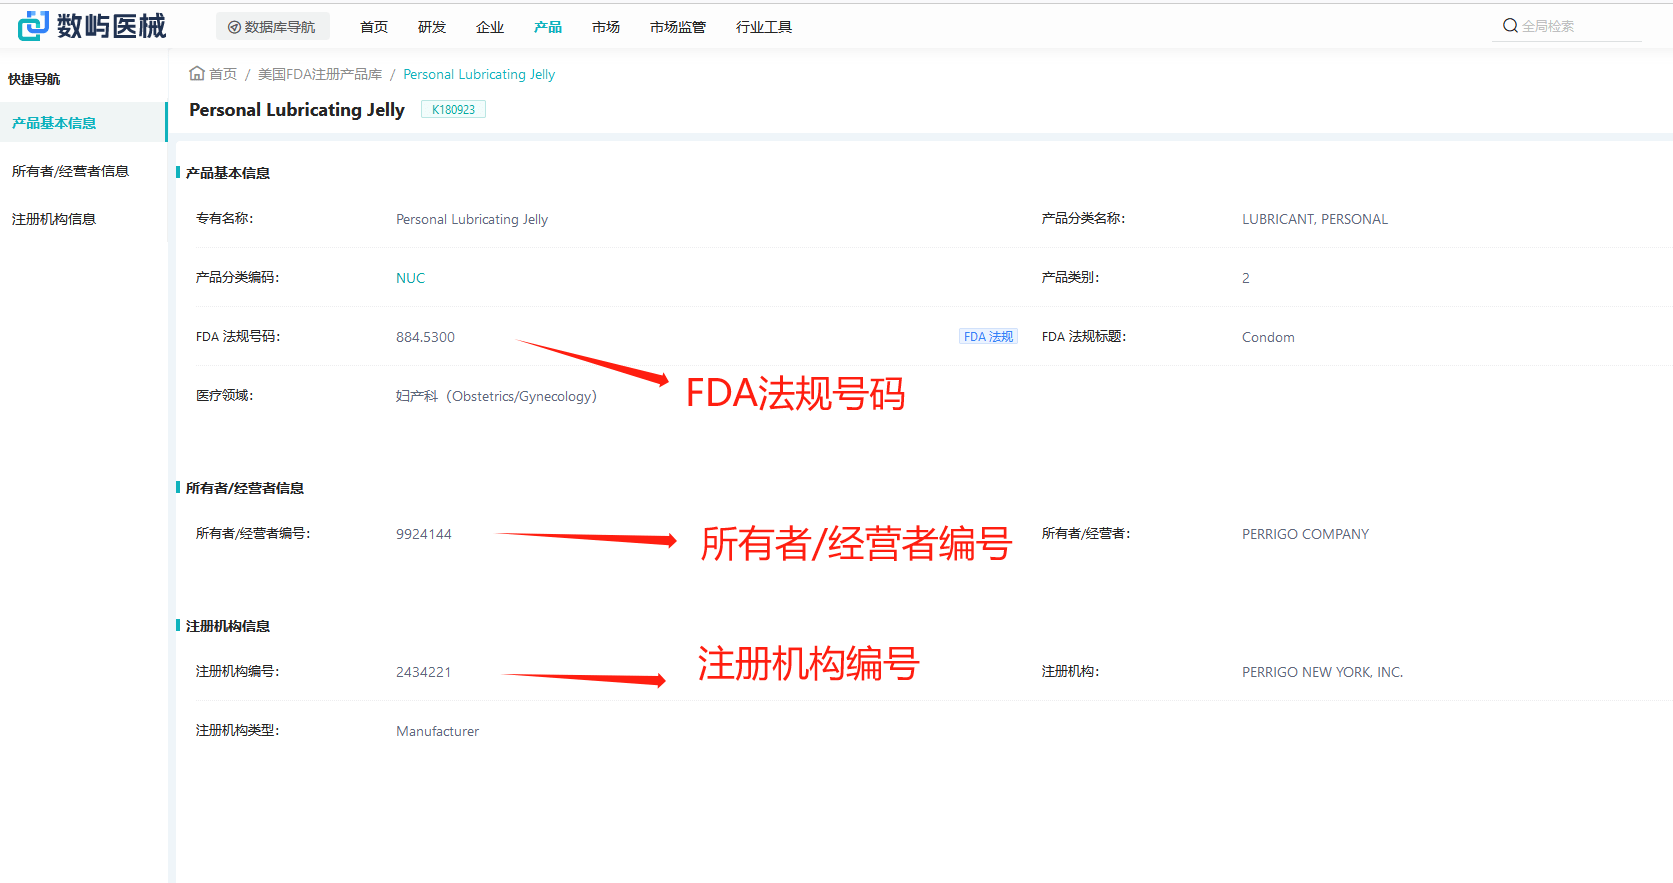Viewport: 1673px width, 883px height.
Task: Click the home icon in breadcrumb
Action: pyautogui.click(x=197, y=73)
